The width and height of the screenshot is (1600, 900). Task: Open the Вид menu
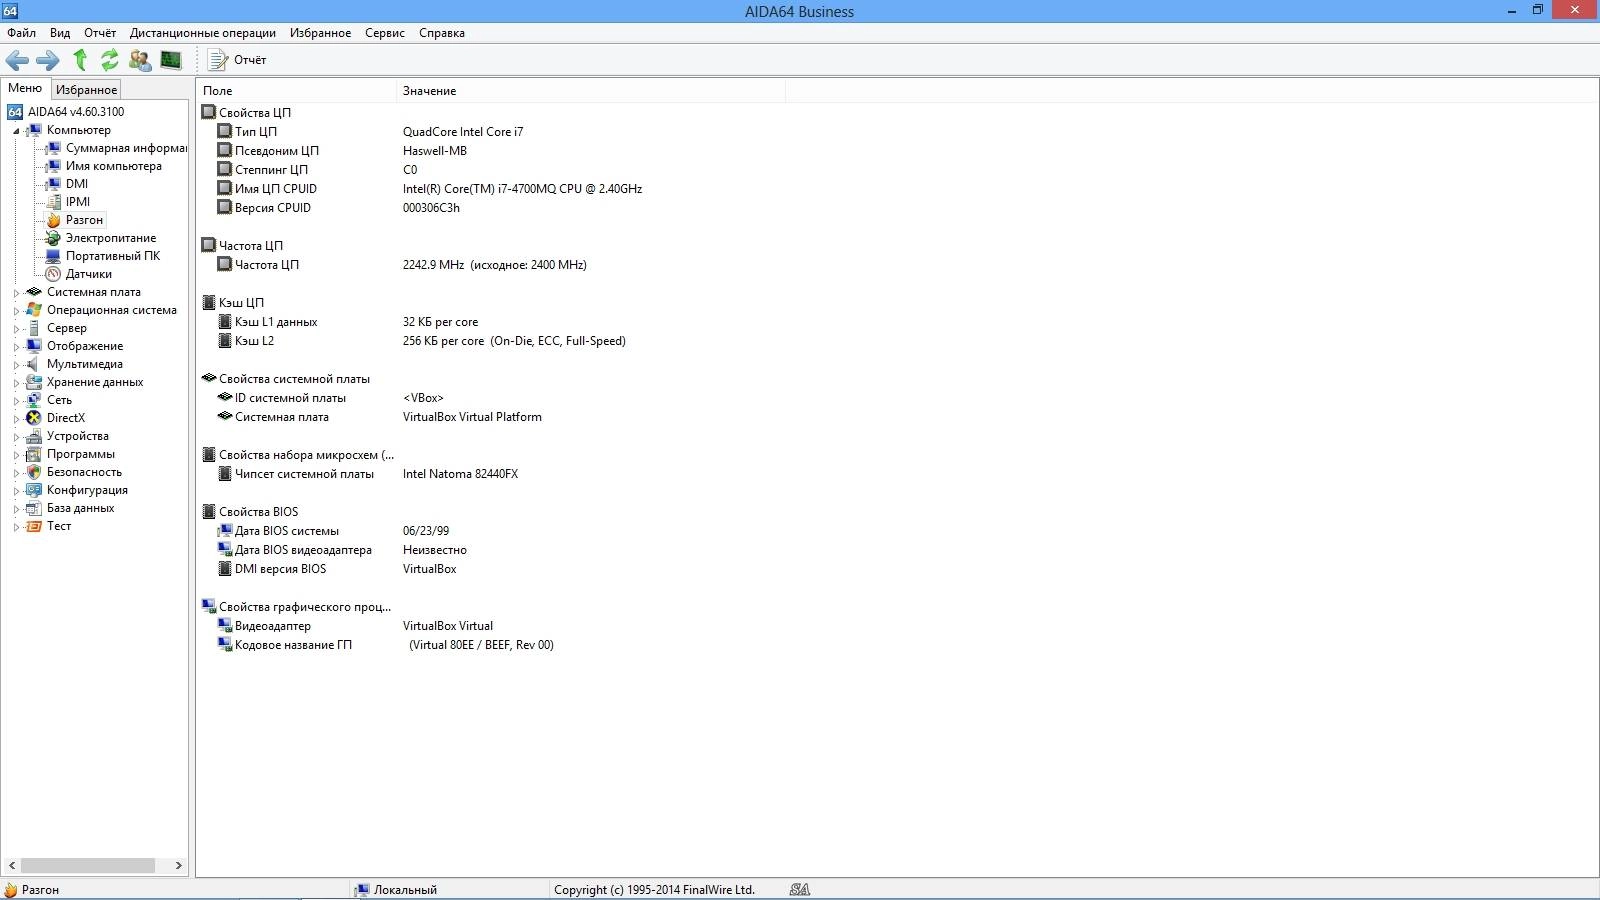pos(60,33)
